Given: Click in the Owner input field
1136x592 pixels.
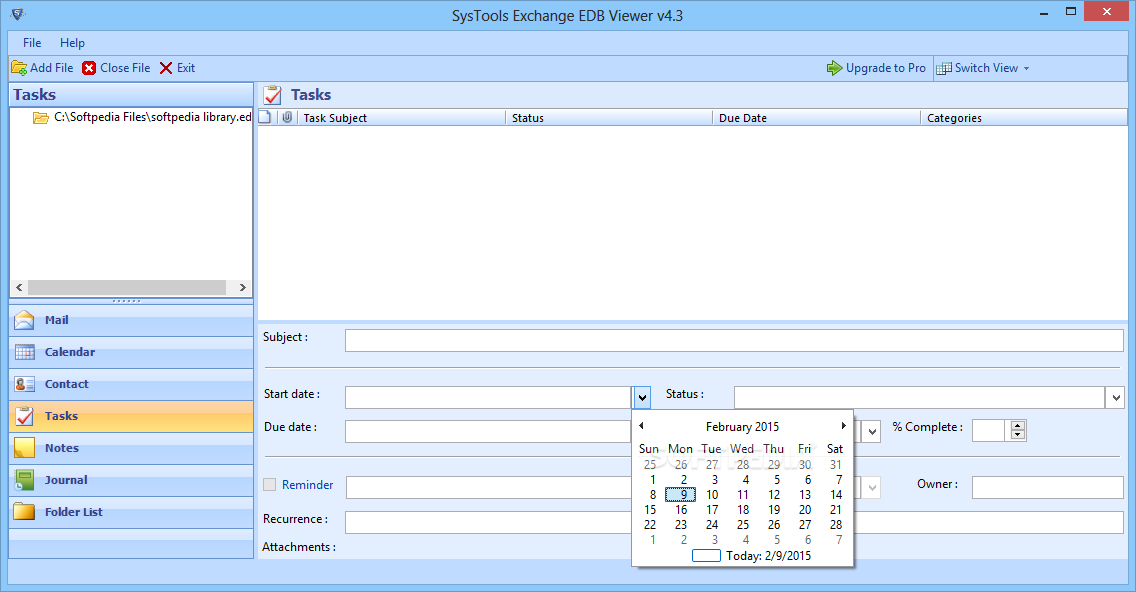Looking at the screenshot, I should [x=1048, y=488].
